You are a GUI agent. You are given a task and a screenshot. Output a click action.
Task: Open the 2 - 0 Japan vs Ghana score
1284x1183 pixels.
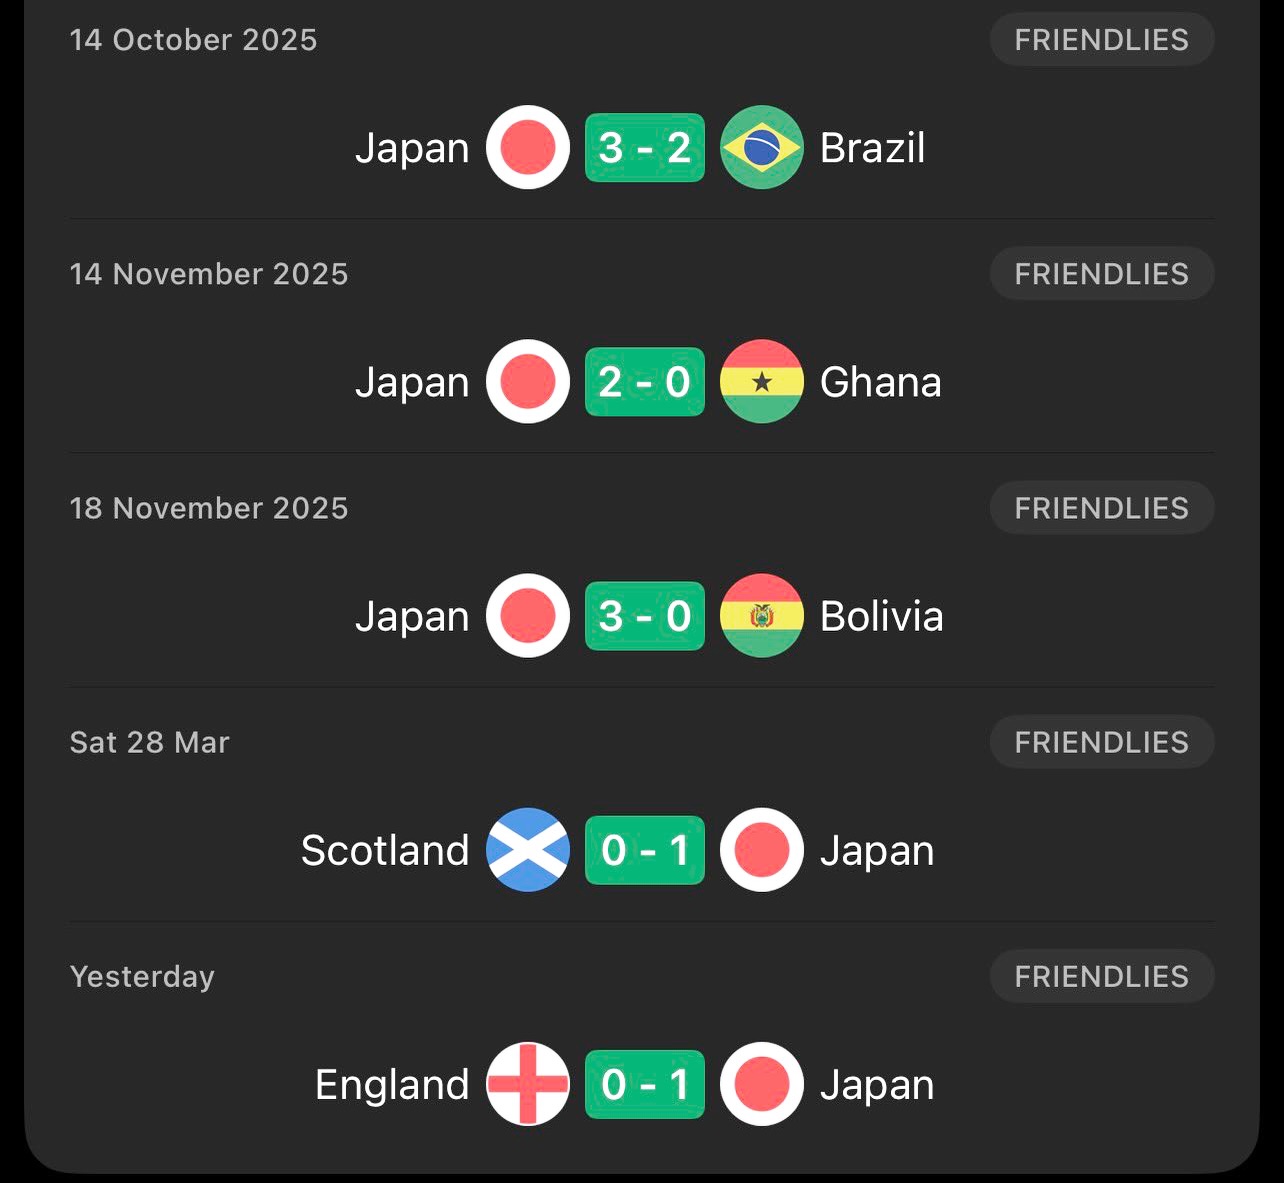pos(644,381)
